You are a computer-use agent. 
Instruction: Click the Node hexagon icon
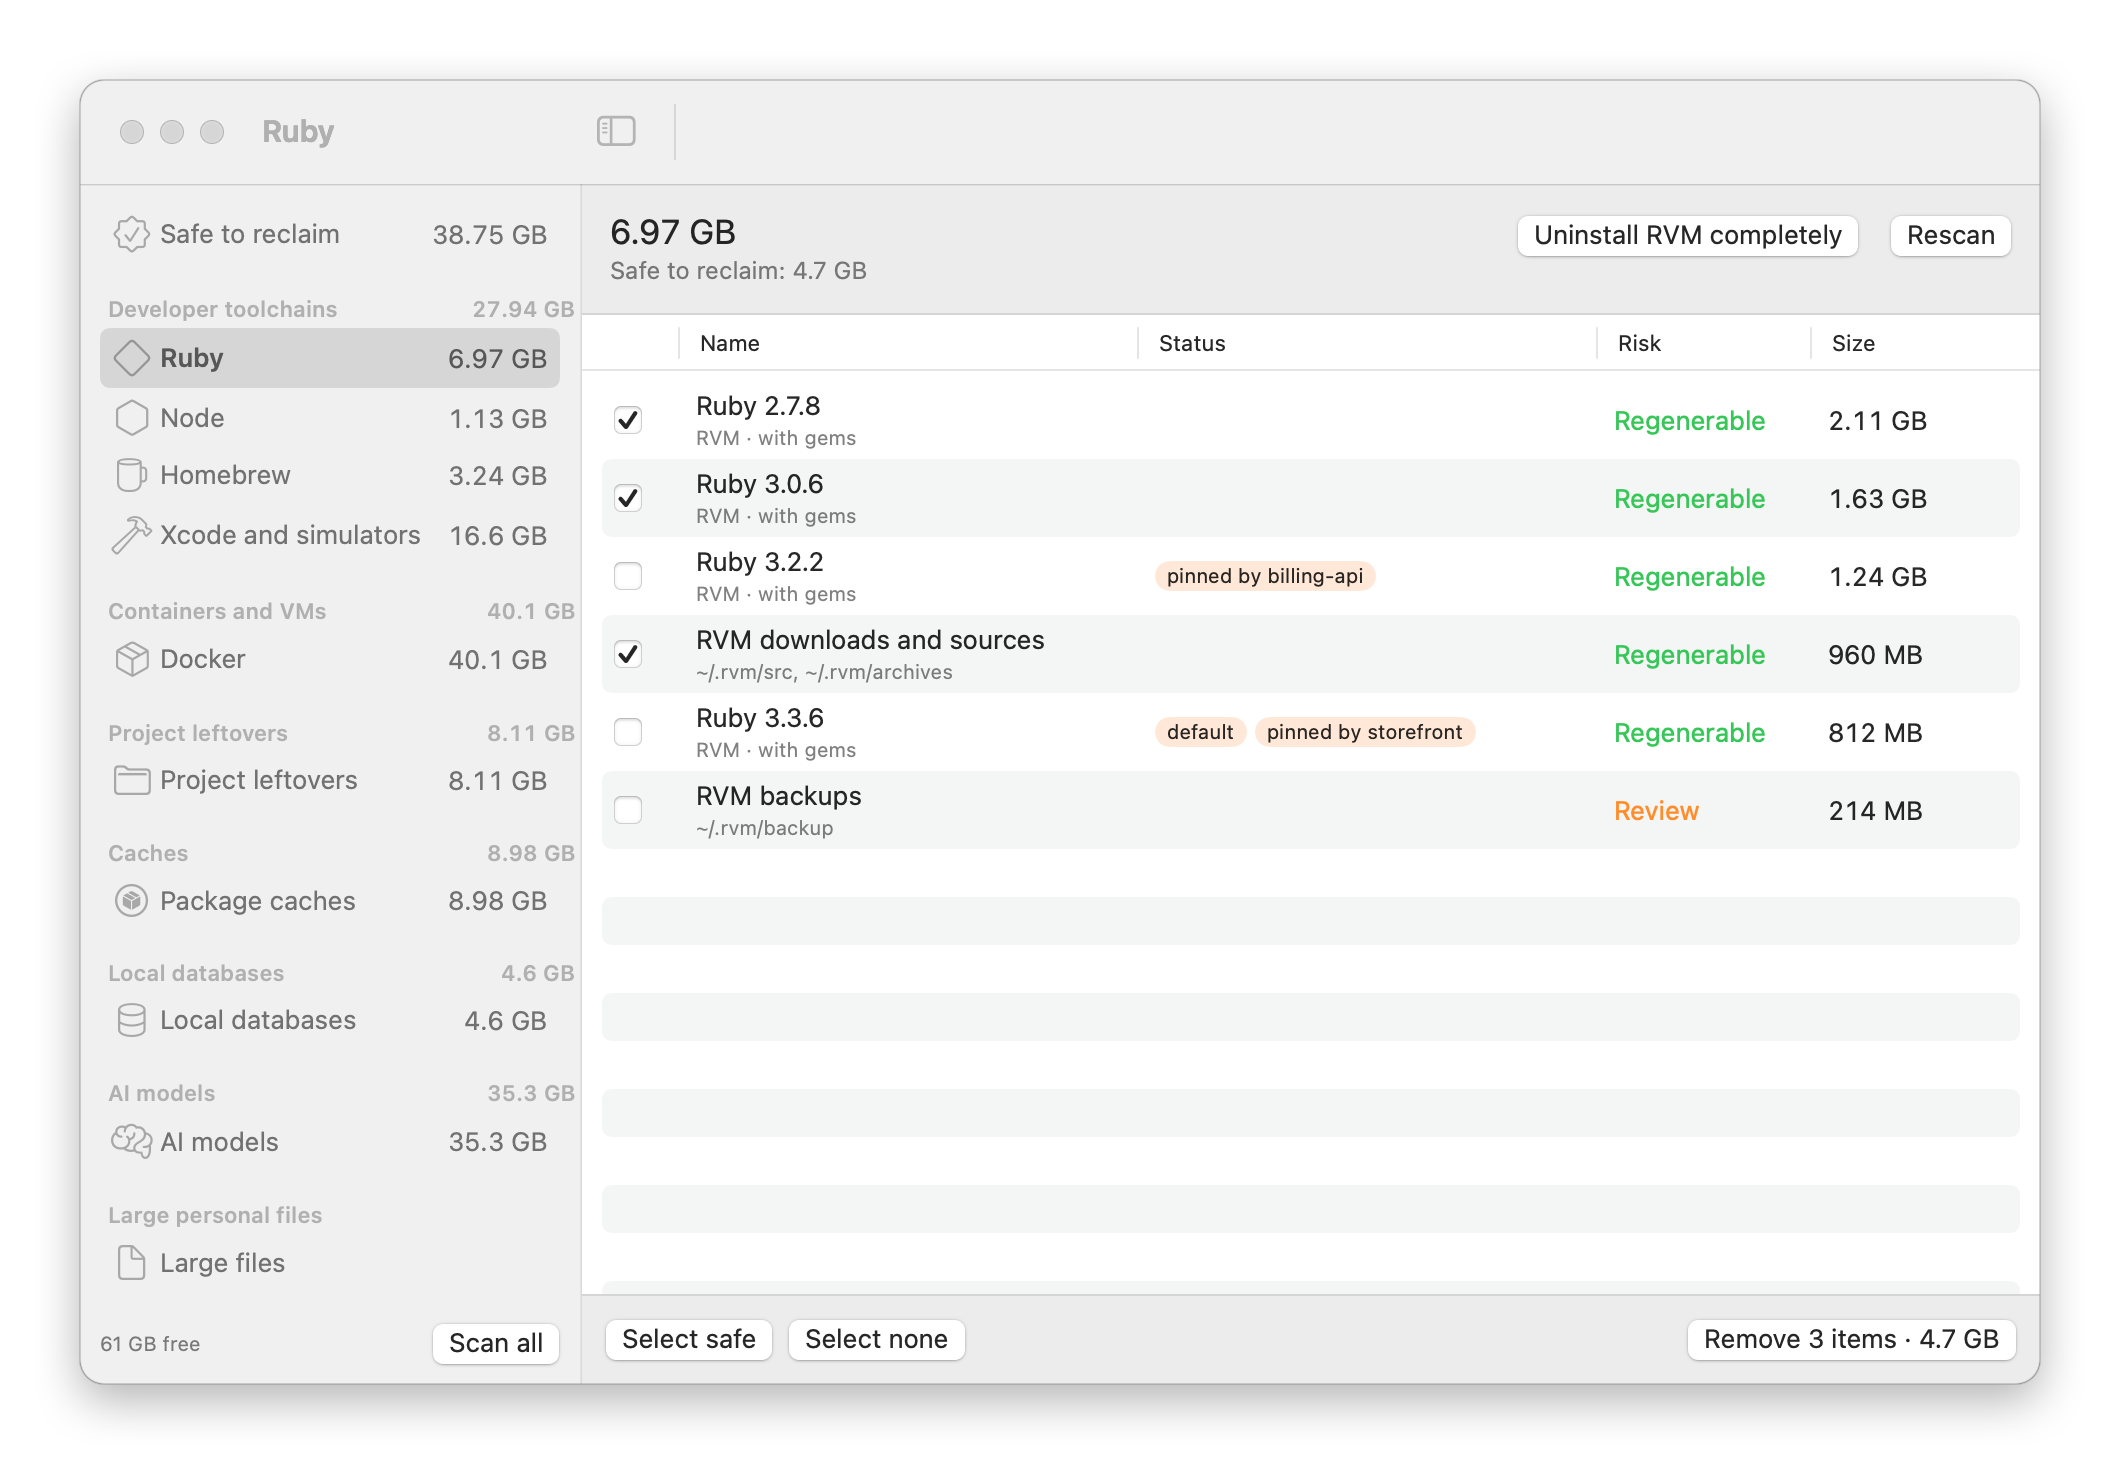click(x=131, y=418)
